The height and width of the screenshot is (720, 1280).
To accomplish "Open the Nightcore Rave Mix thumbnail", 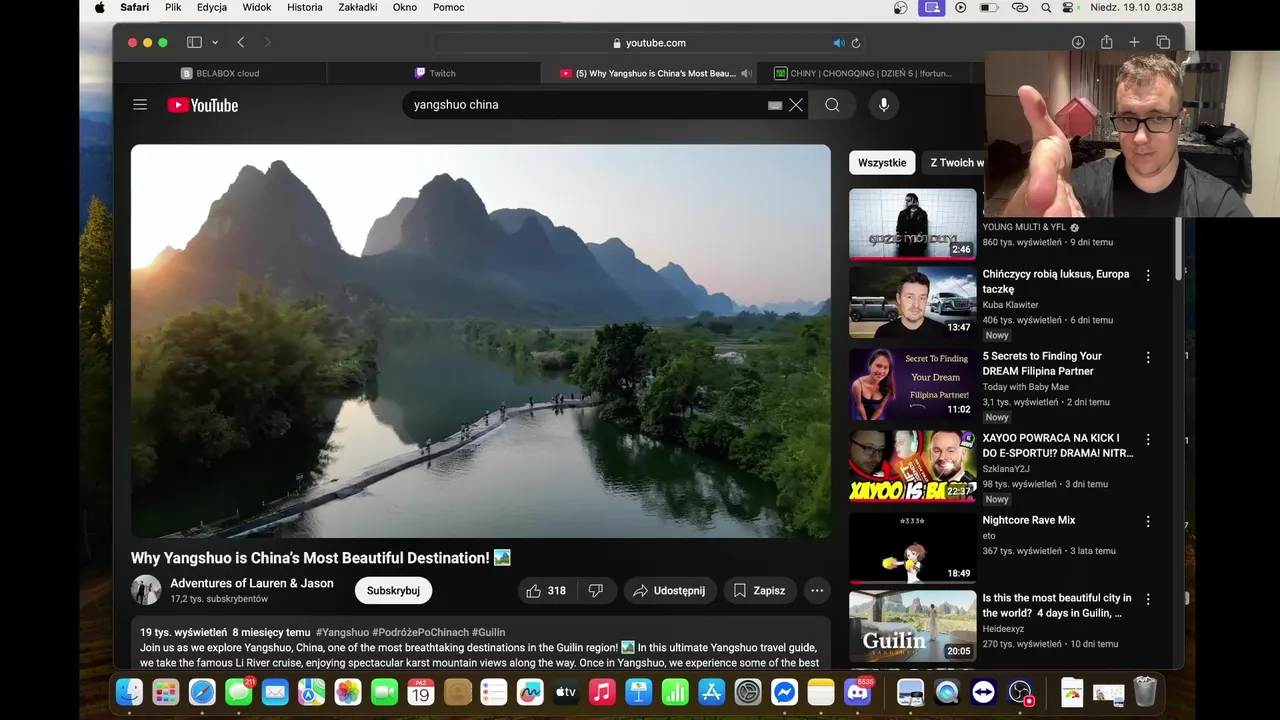I will [913, 548].
